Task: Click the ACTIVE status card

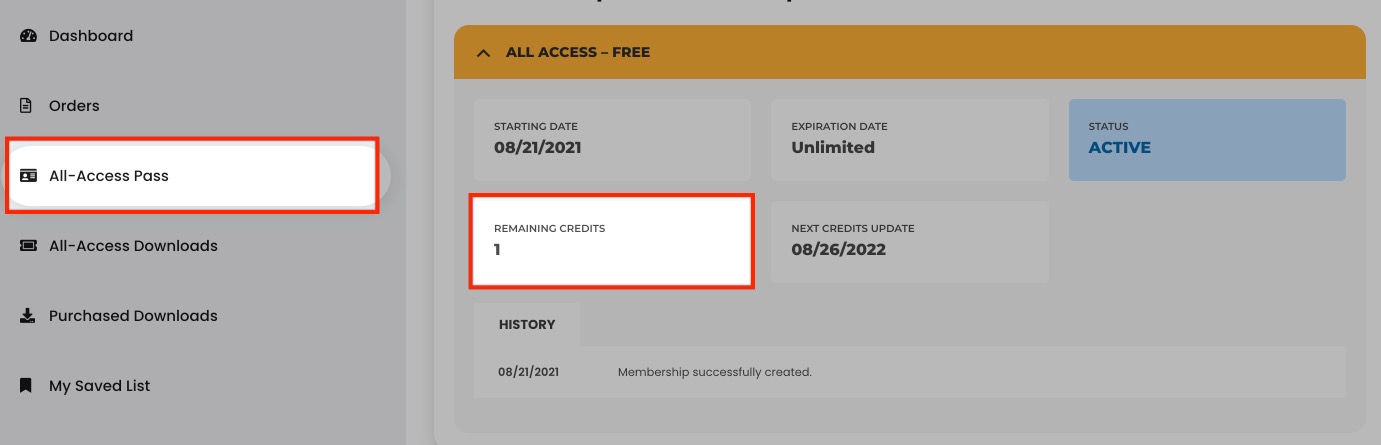Action: tap(1207, 140)
